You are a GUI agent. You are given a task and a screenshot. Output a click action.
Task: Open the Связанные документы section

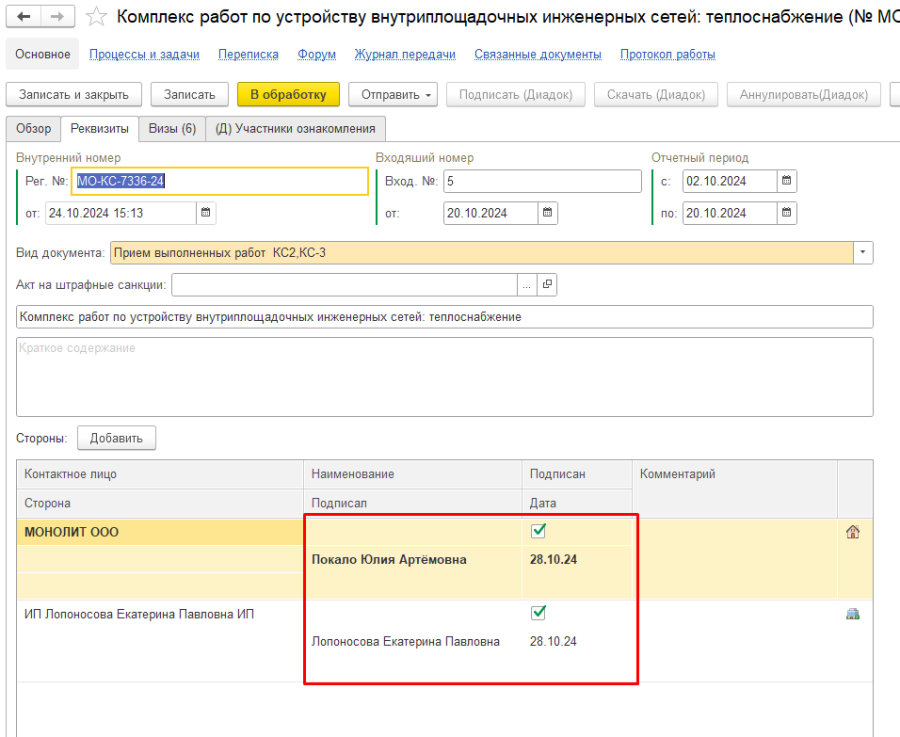(537, 54)
